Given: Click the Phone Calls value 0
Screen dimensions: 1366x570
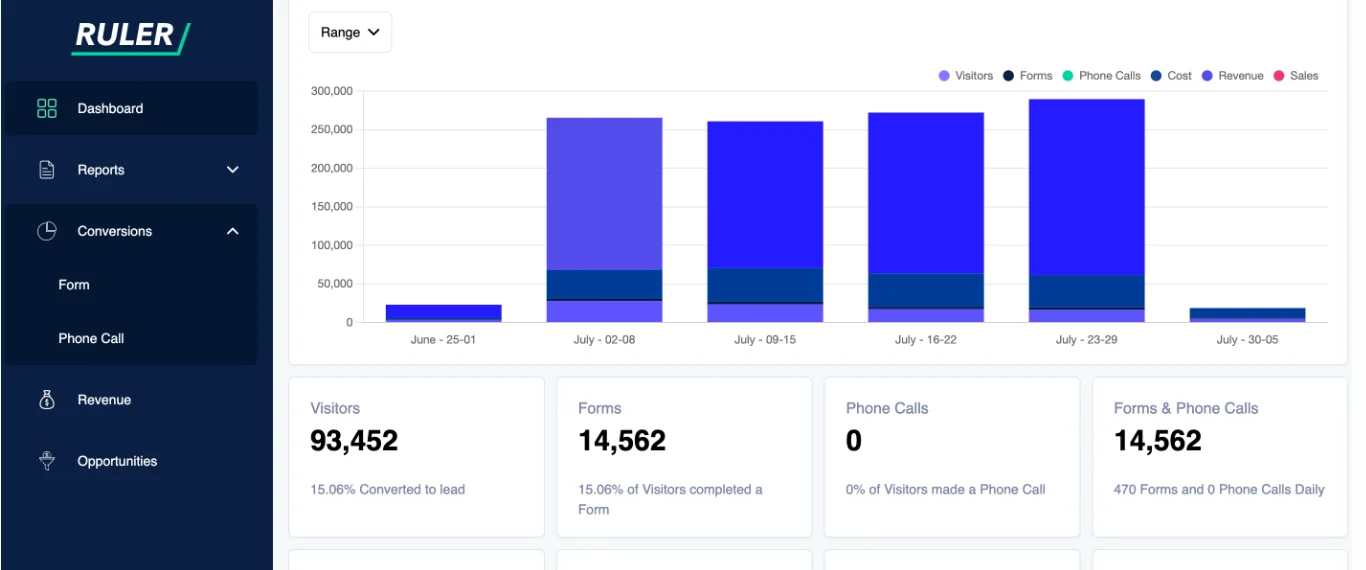Looking at the screenshot, I should point(854,441).
